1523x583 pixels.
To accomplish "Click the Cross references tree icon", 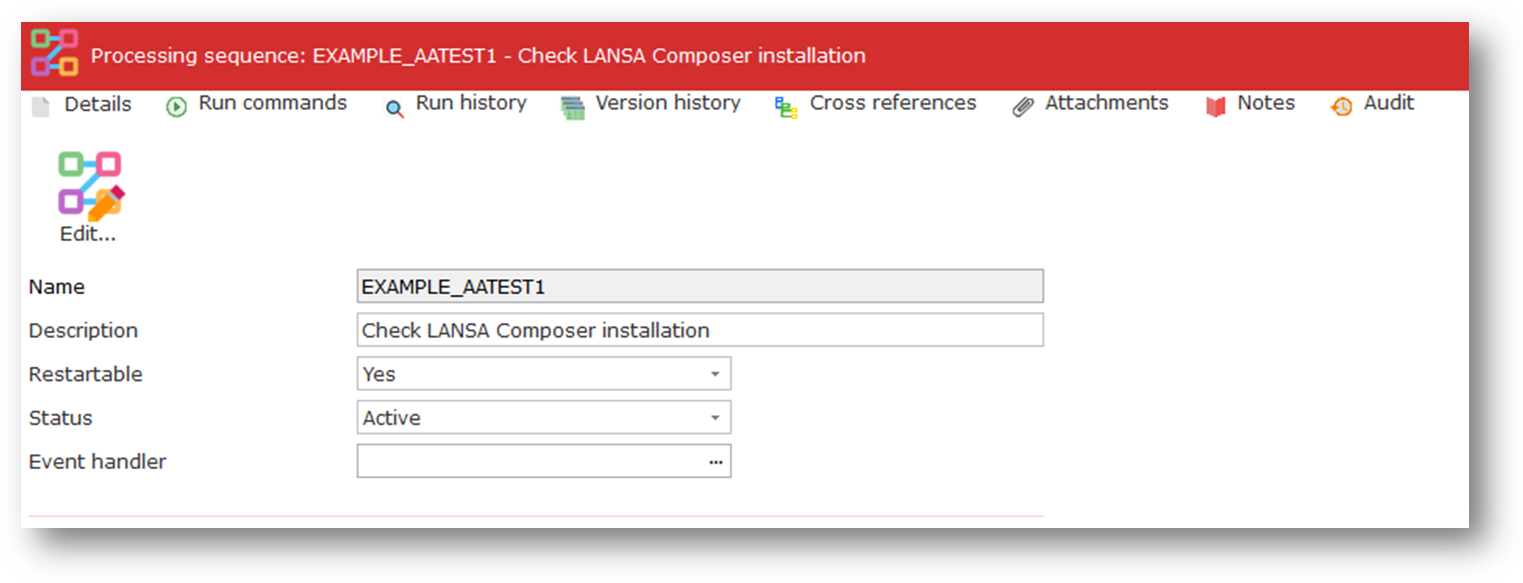I will (787, 107).
